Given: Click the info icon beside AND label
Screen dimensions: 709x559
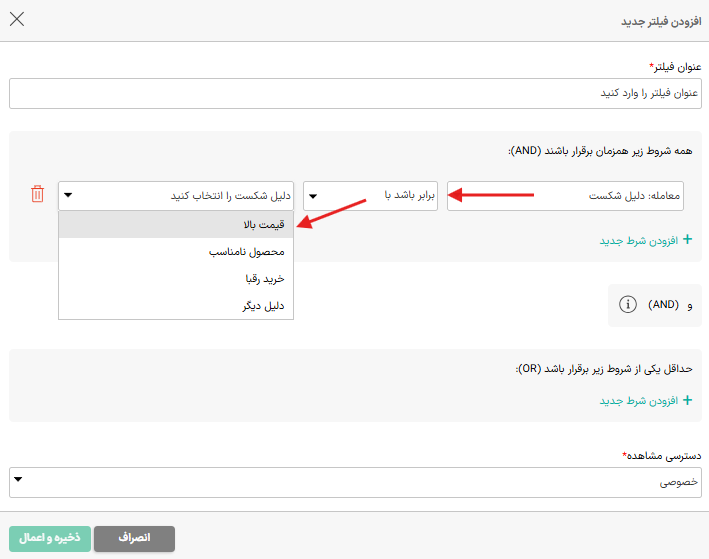Looking at the screenshot, I should tap(628, 304).
